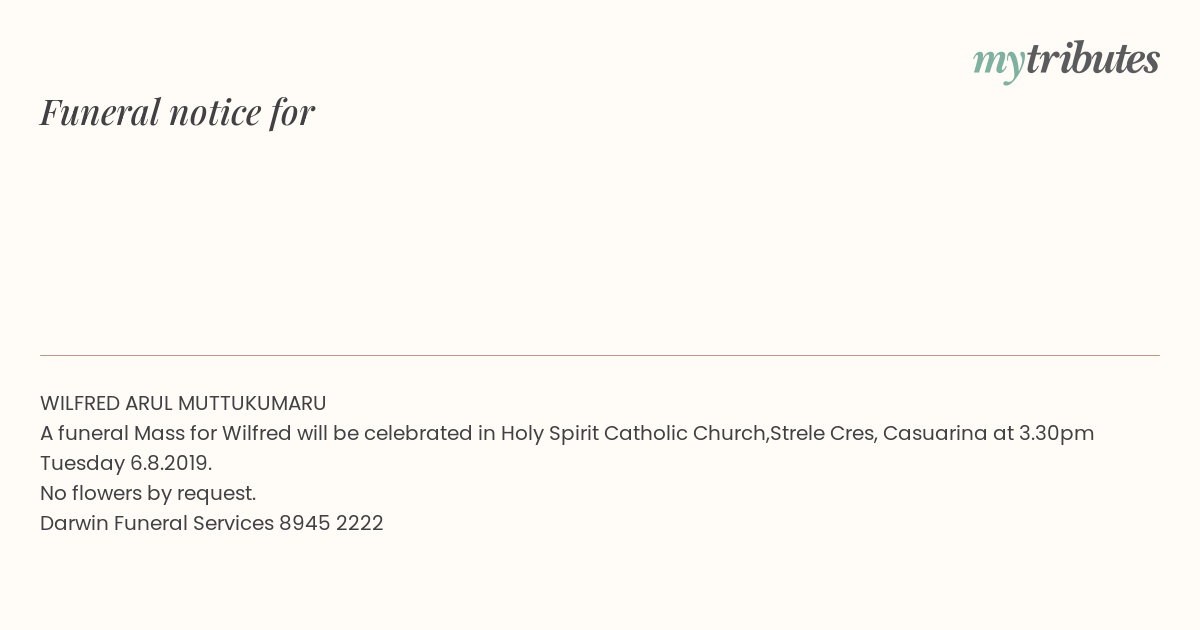Image resolution: width=1200 pixels, height=630 pixels.
Task: Click the surname MUTTUKUMARU
Action: coord(252,403)
